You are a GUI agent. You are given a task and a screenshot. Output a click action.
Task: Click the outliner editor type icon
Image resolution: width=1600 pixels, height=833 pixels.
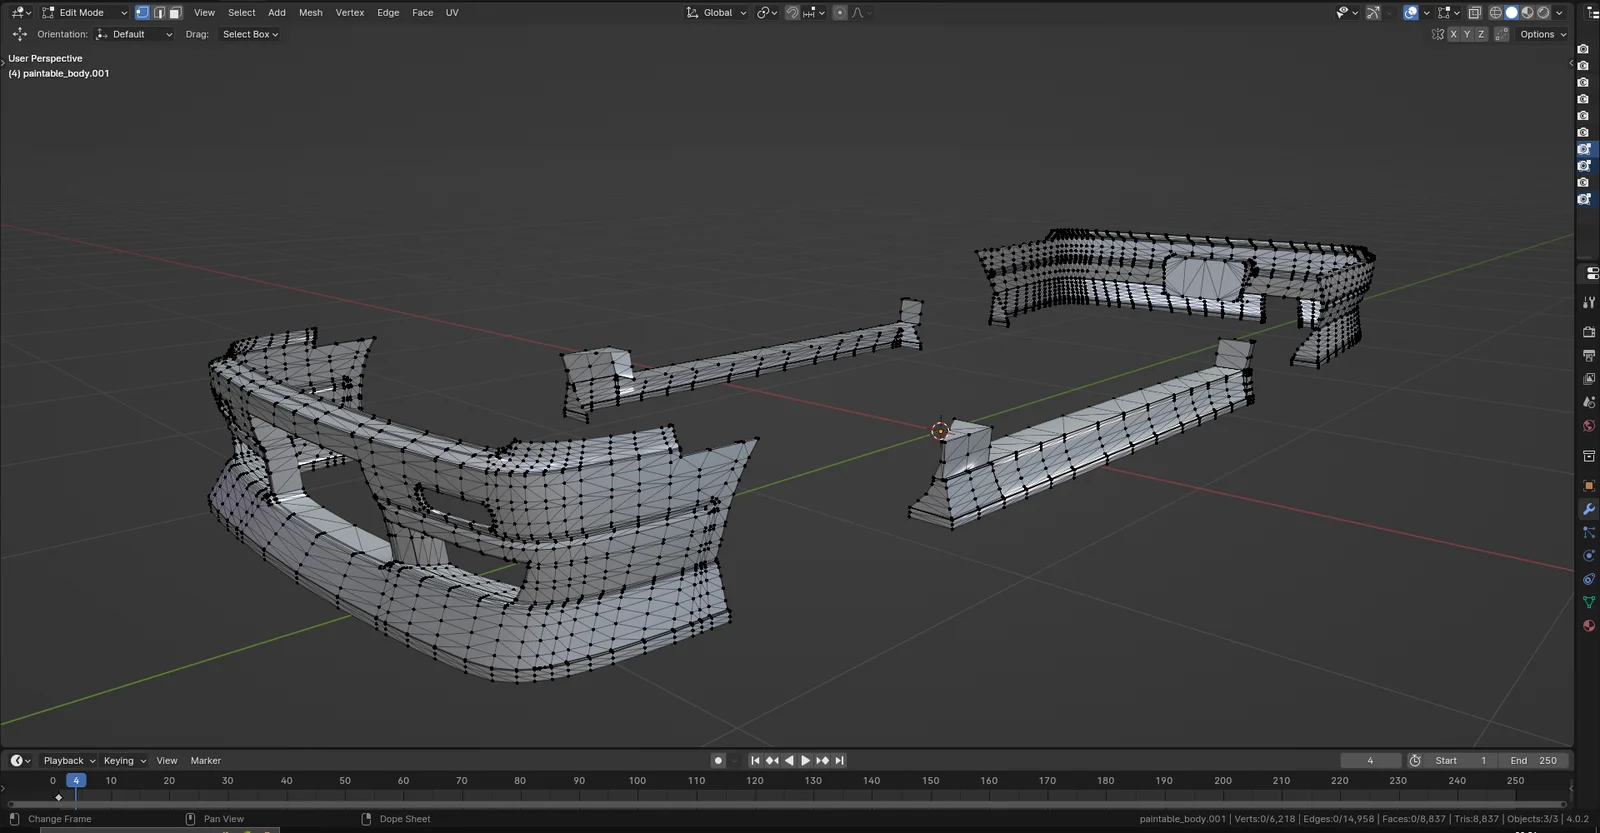point(1591,13)
